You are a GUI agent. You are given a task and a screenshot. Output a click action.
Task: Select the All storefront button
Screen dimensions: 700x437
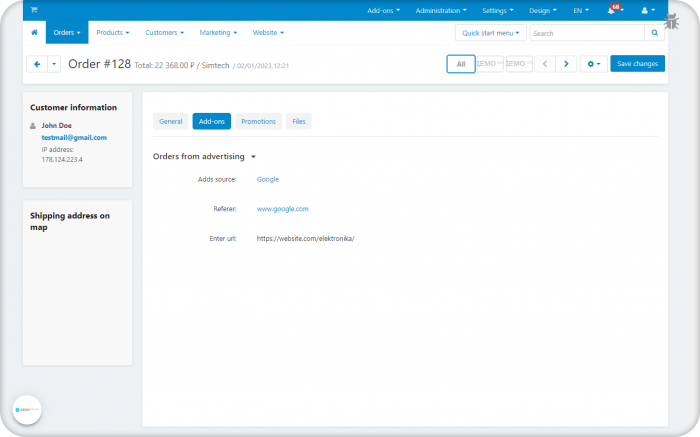coord(461,64)
